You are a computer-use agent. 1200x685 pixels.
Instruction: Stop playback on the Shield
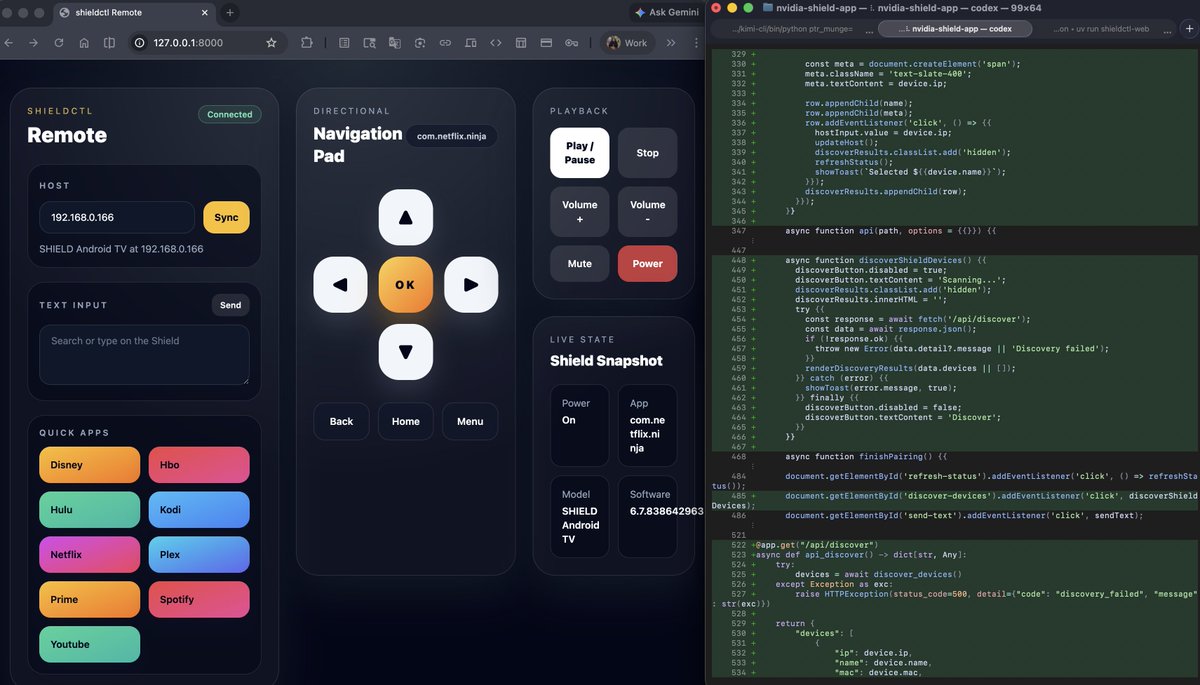click(647, 153)
